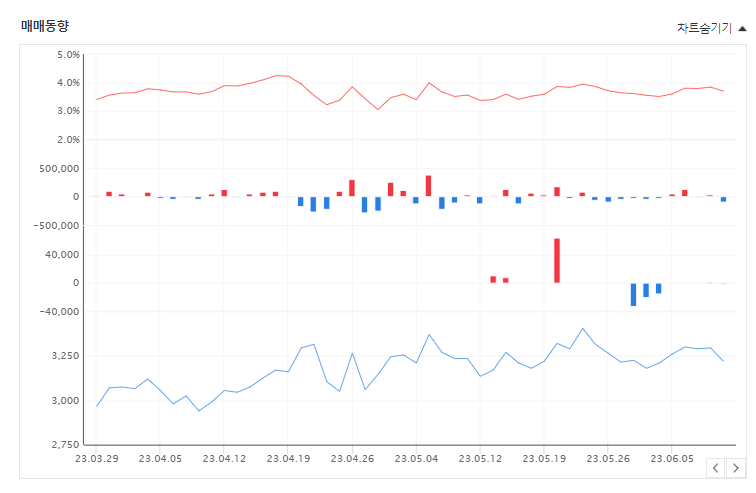Inspect the tall red bar above 23.04.26
Viewport: 756px width, 493px height.
pos(352,188)
